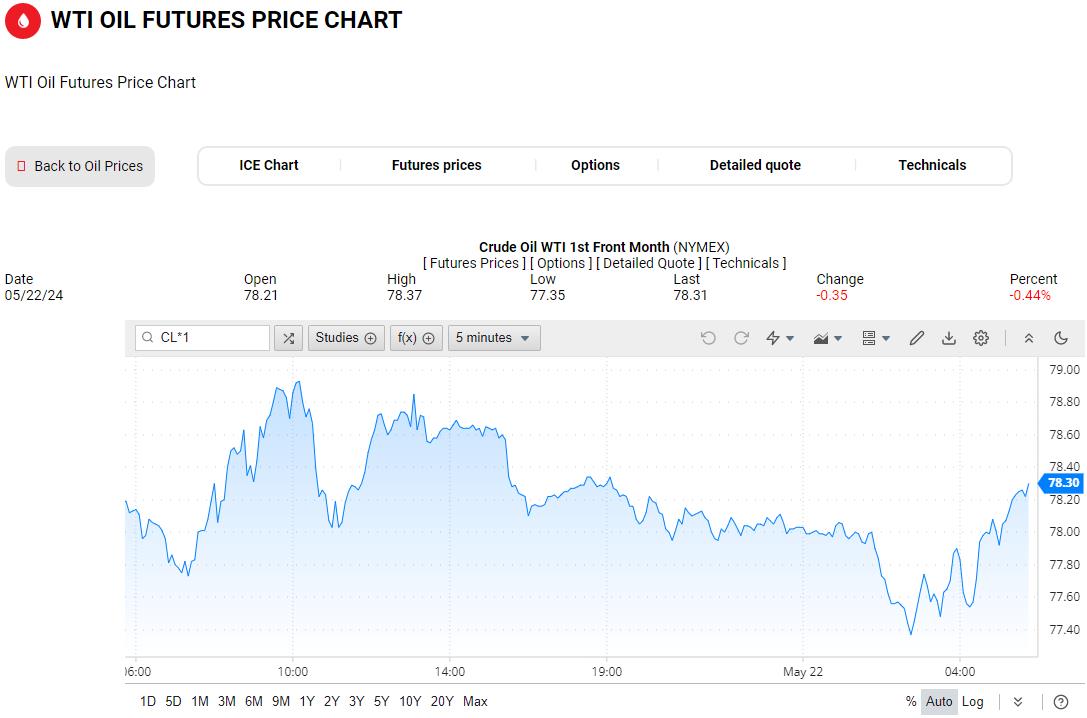
Task: Select the 1M time range
Action: (x=200, y=701)
